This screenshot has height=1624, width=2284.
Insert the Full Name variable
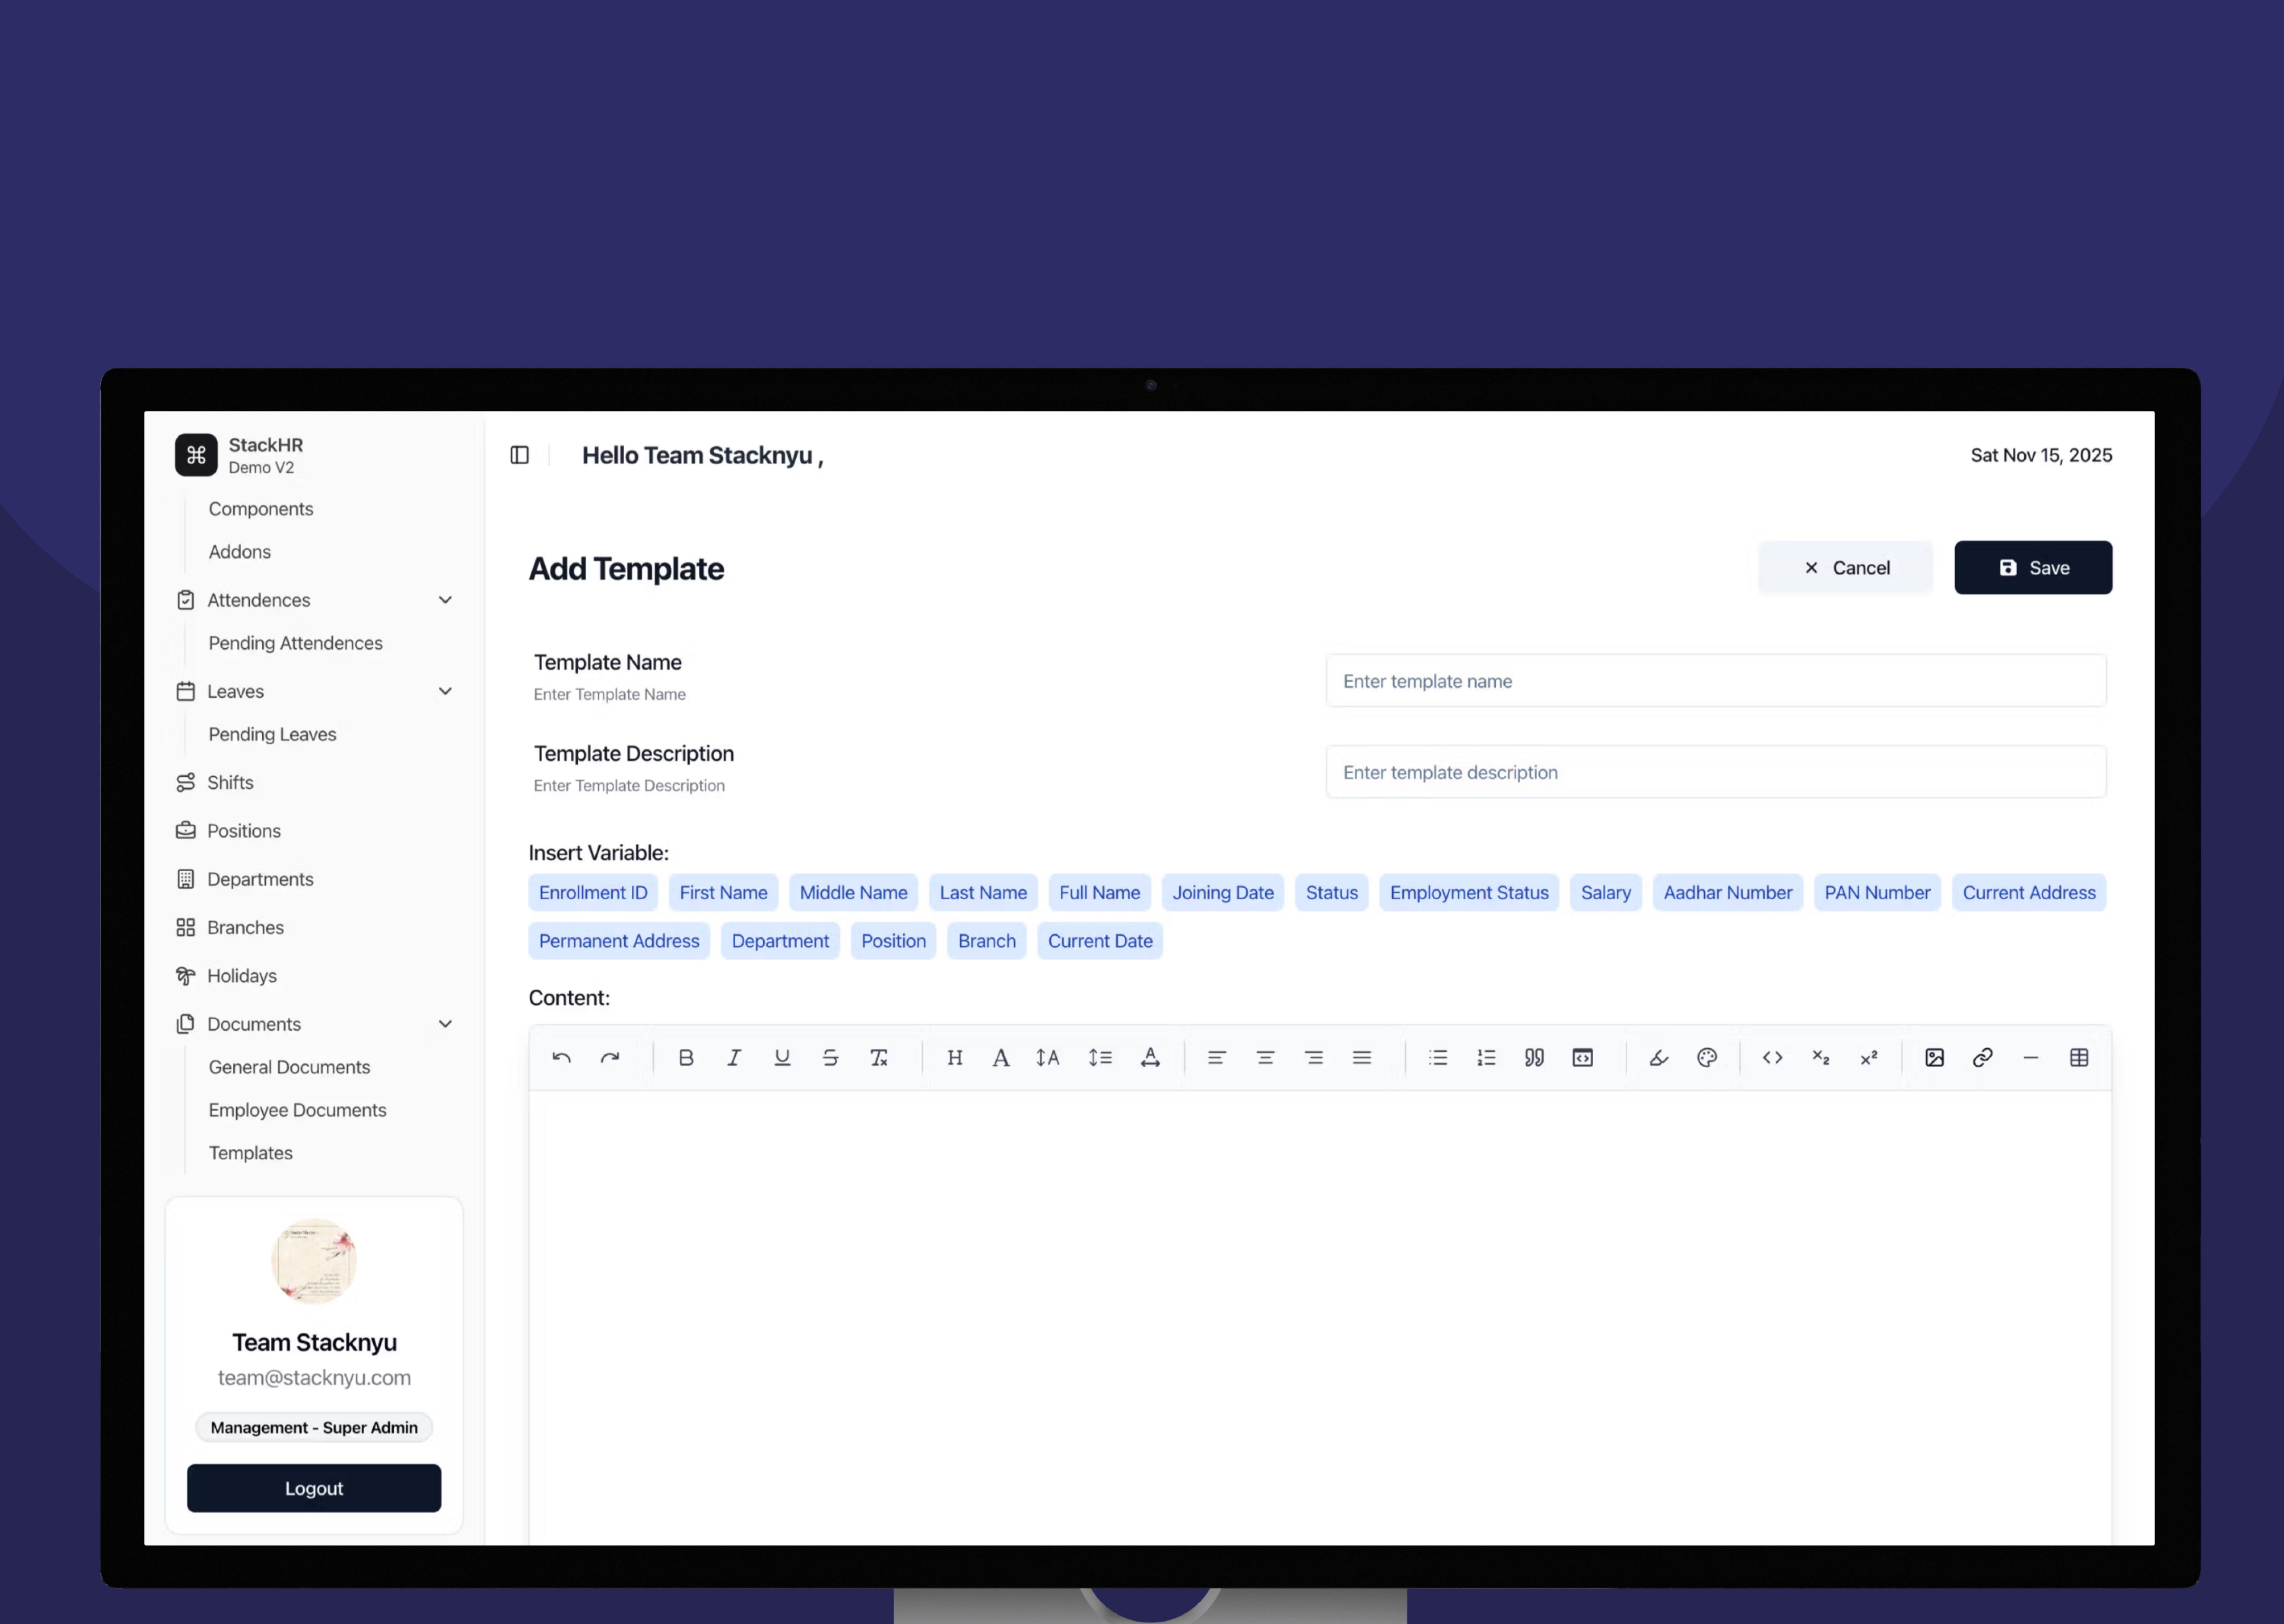point(1099,892)
